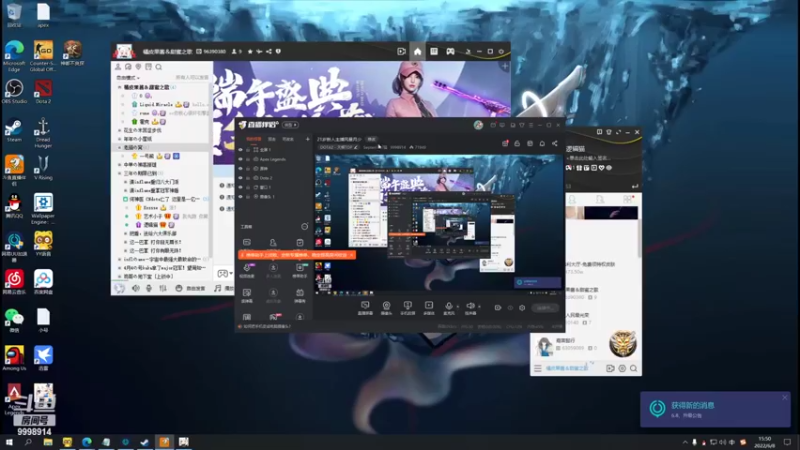
Task: Toggle visibility eye of 原神 source
Action: tap(241, 168)
